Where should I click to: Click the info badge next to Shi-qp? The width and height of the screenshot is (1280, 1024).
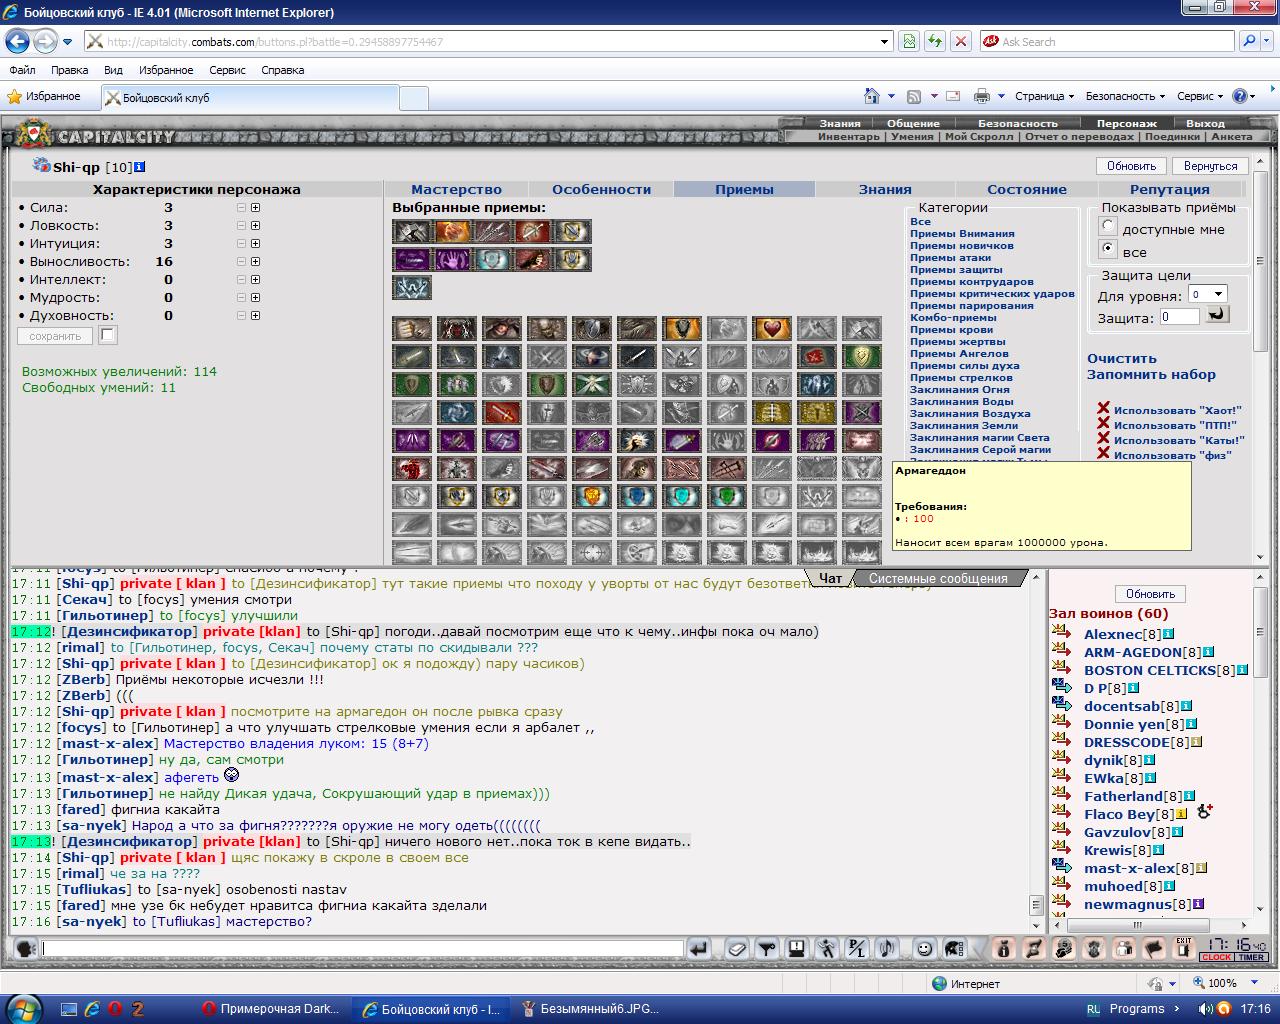[140, 167]
